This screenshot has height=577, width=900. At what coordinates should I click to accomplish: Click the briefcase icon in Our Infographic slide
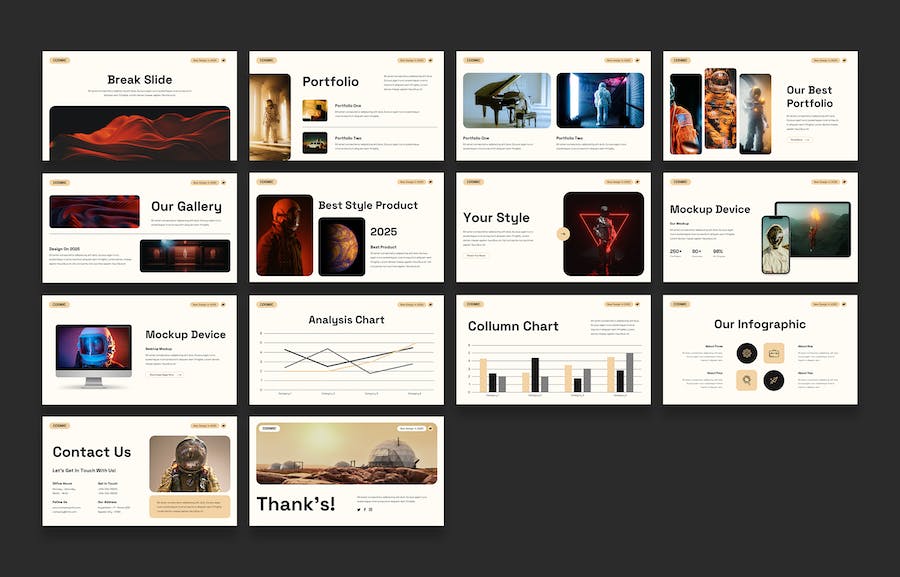[774, 353]
